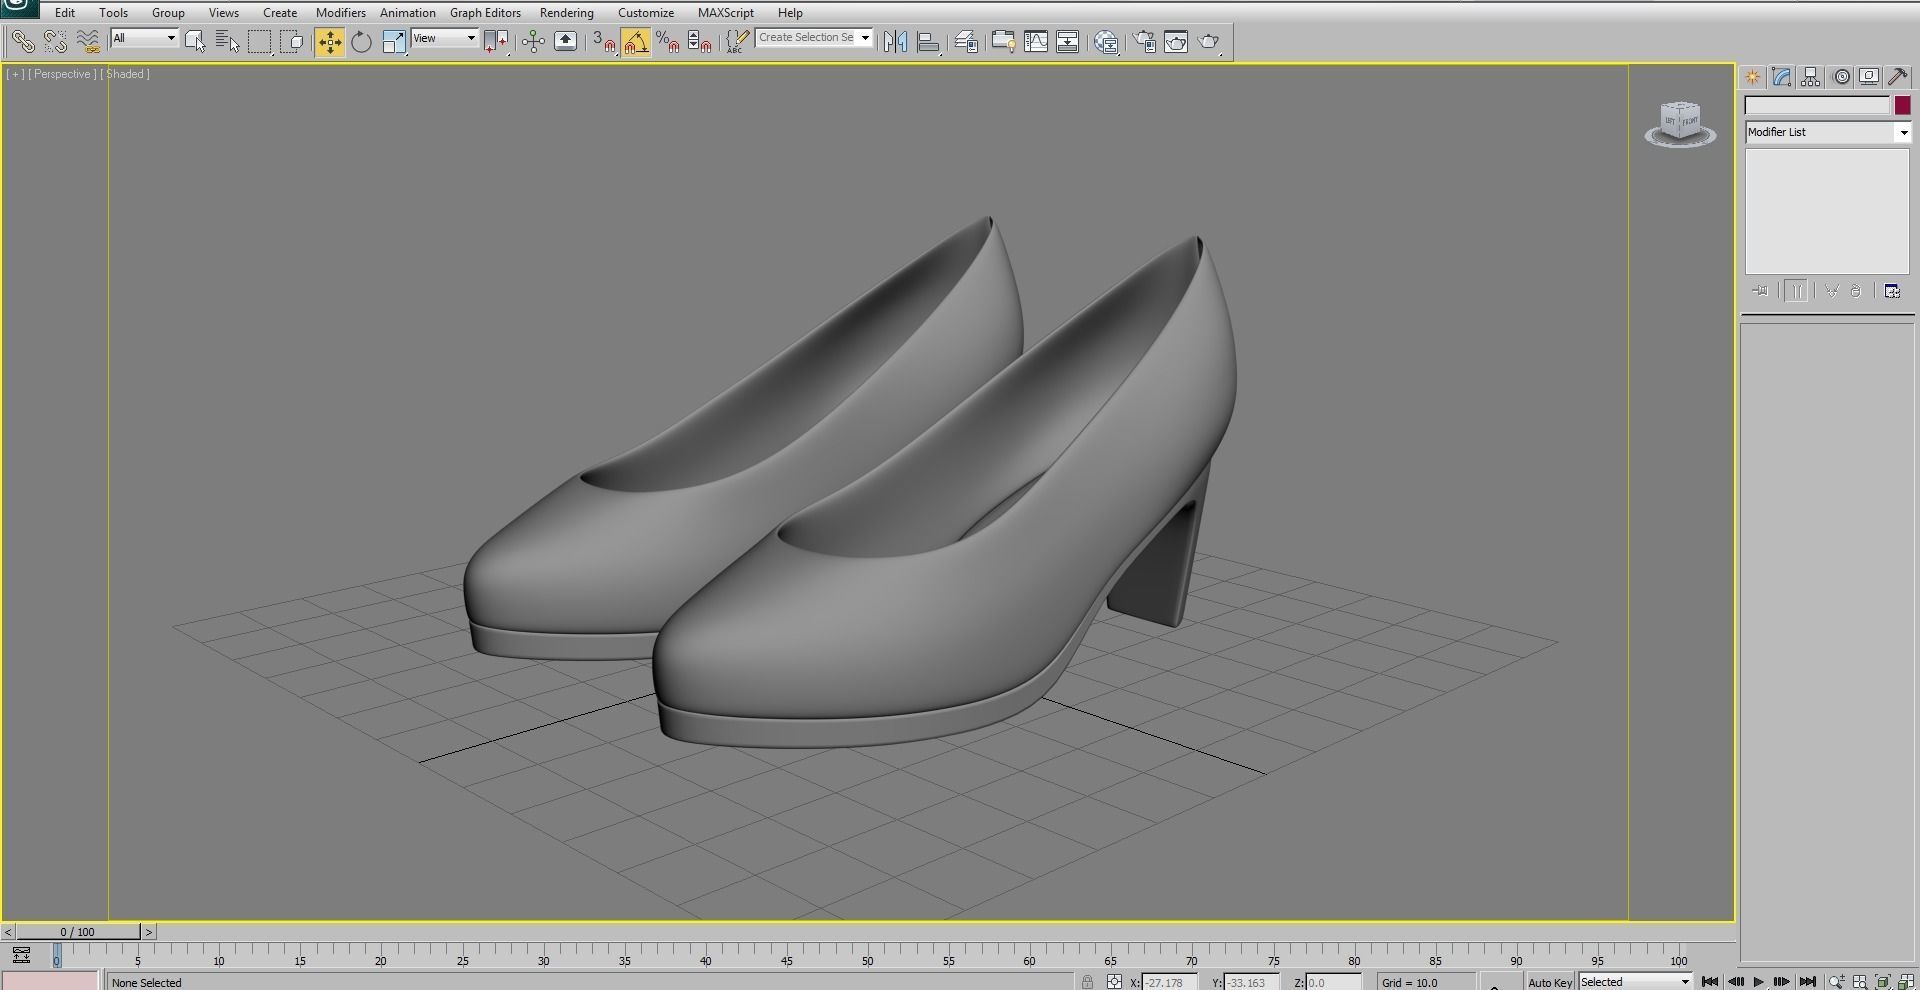Open the MAXScript menu
This screenshot has height=990, width=1920.
click(x=725, y=13)
